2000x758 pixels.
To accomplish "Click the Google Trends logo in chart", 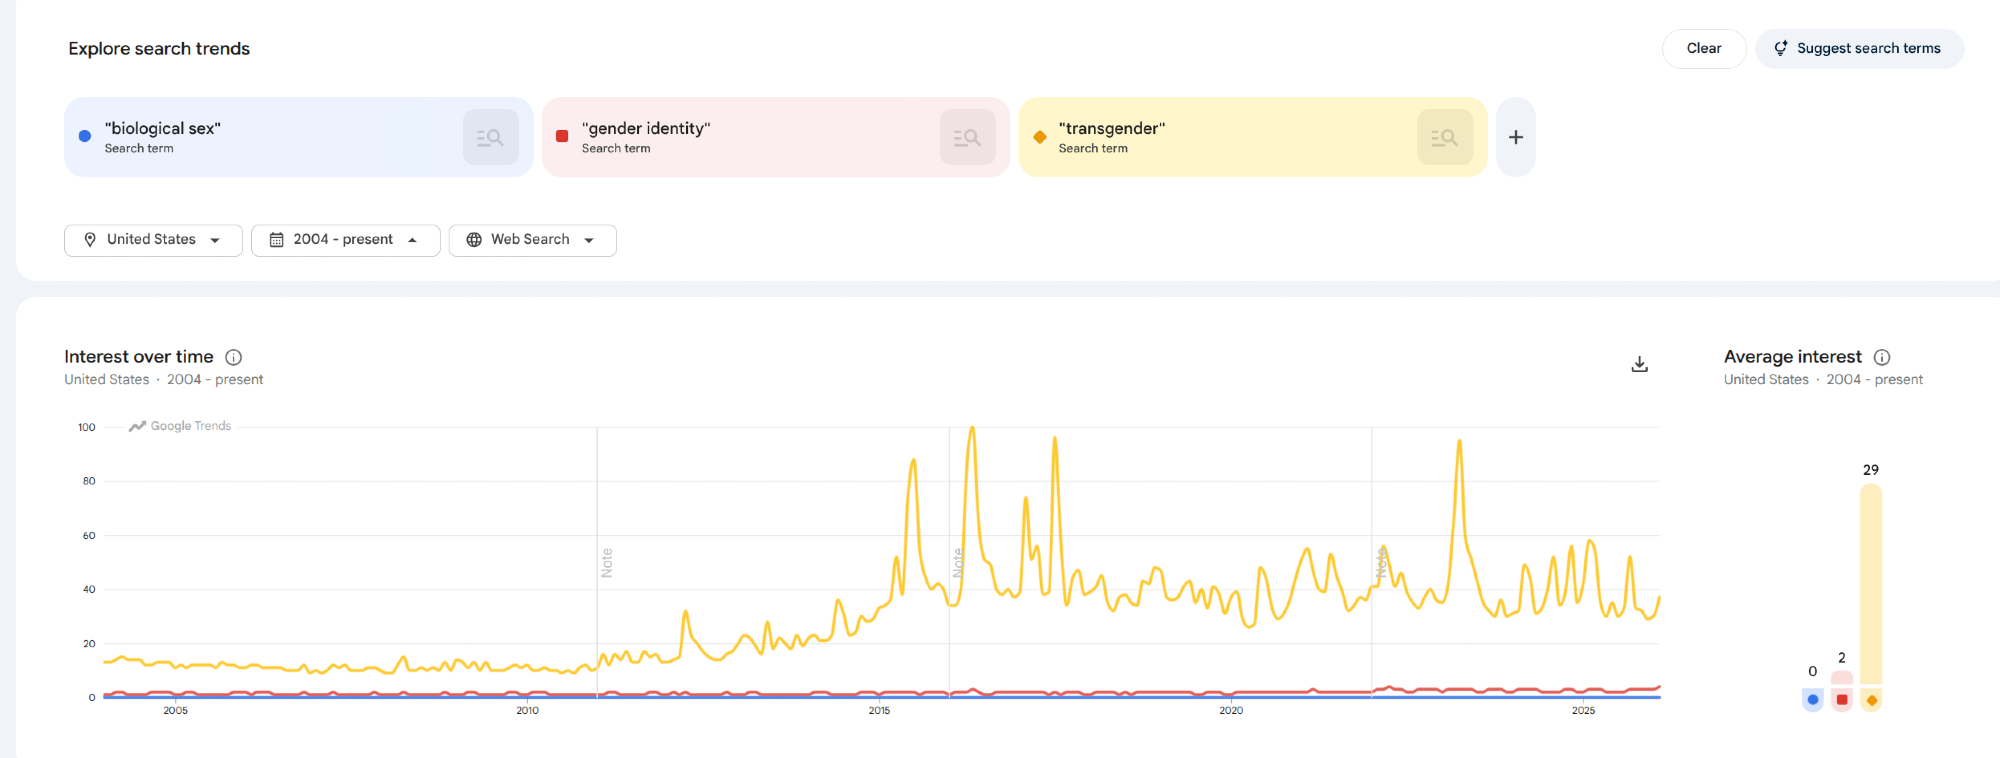I will pyautogui.click(x=181, y=426).
